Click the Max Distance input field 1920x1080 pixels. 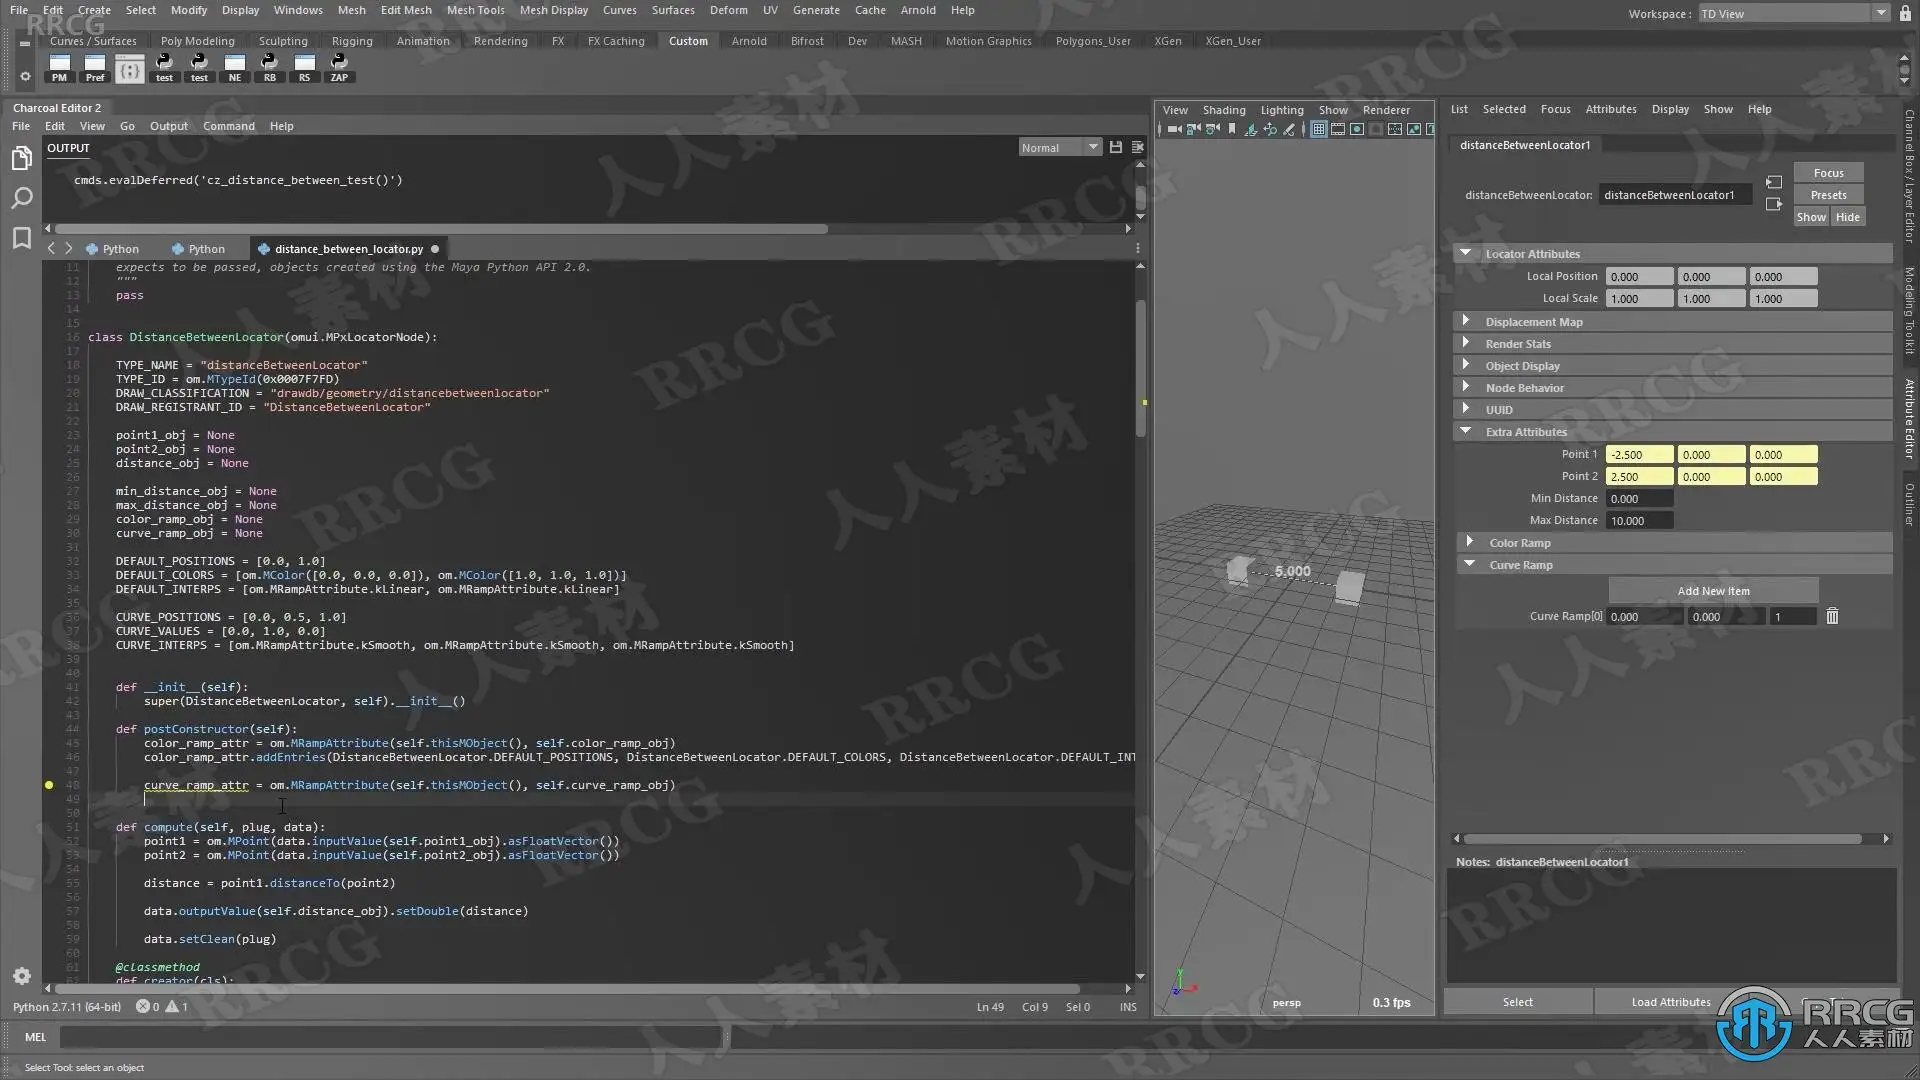(x=1638, y=521)
